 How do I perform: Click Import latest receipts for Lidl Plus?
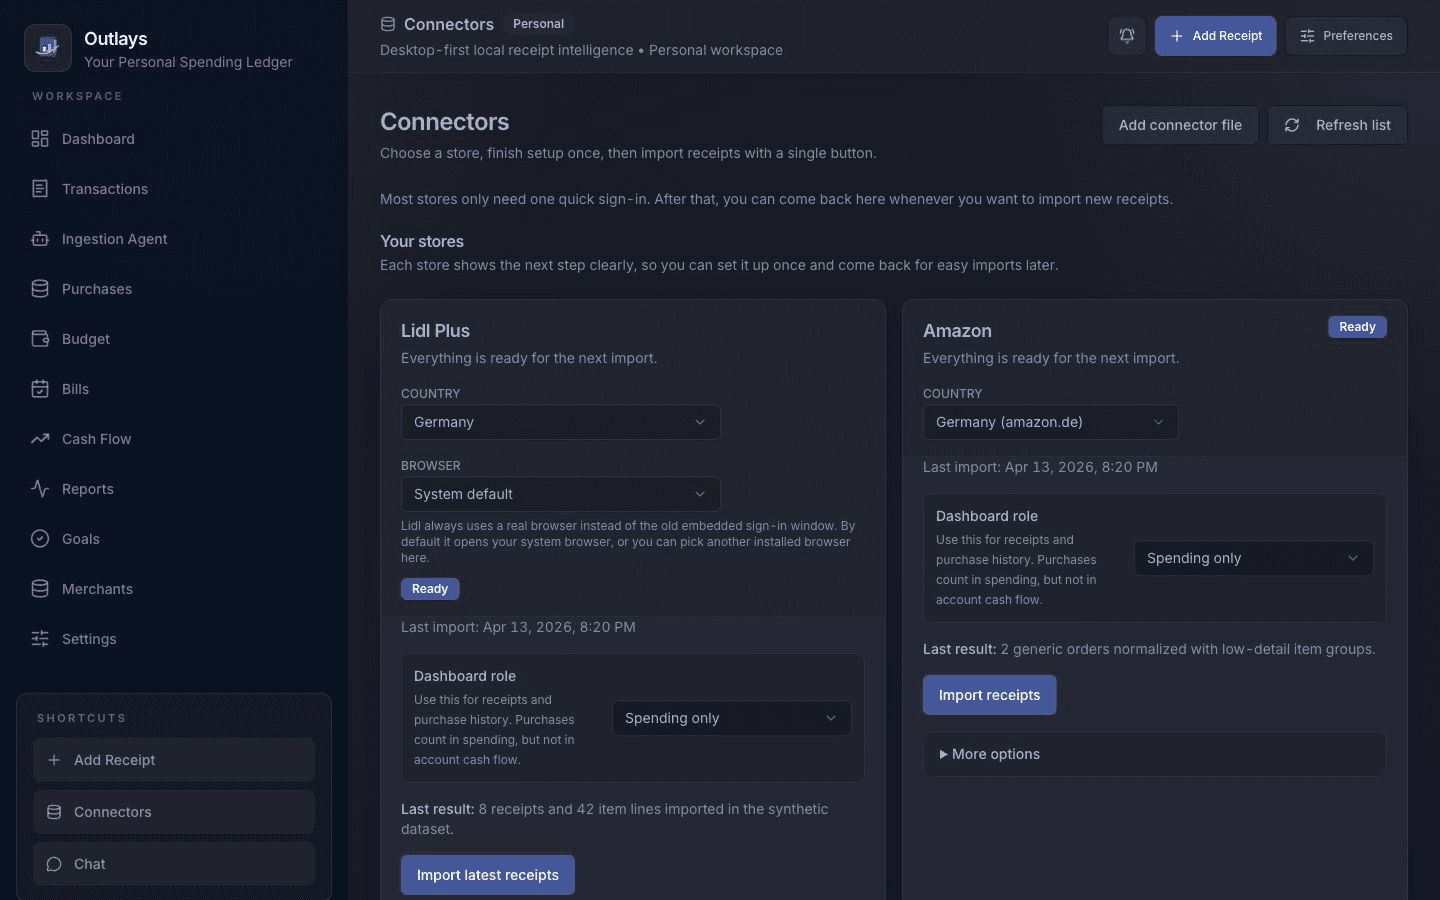pyautogui.click(x=488, y=875)
